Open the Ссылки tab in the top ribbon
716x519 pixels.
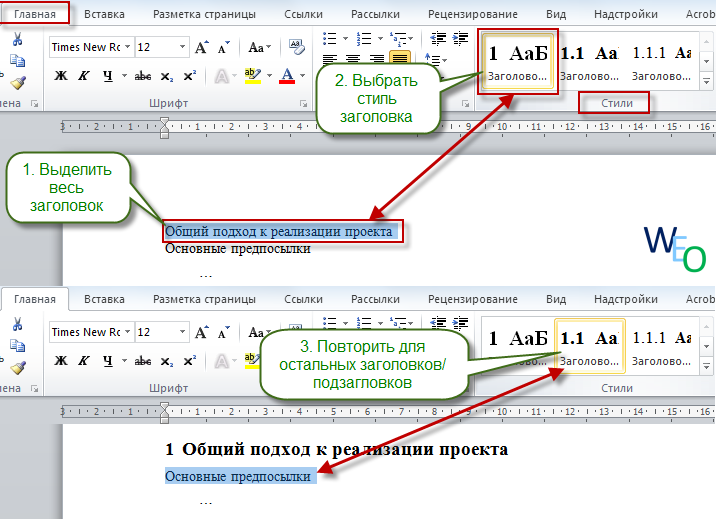(x=303, y=14)
